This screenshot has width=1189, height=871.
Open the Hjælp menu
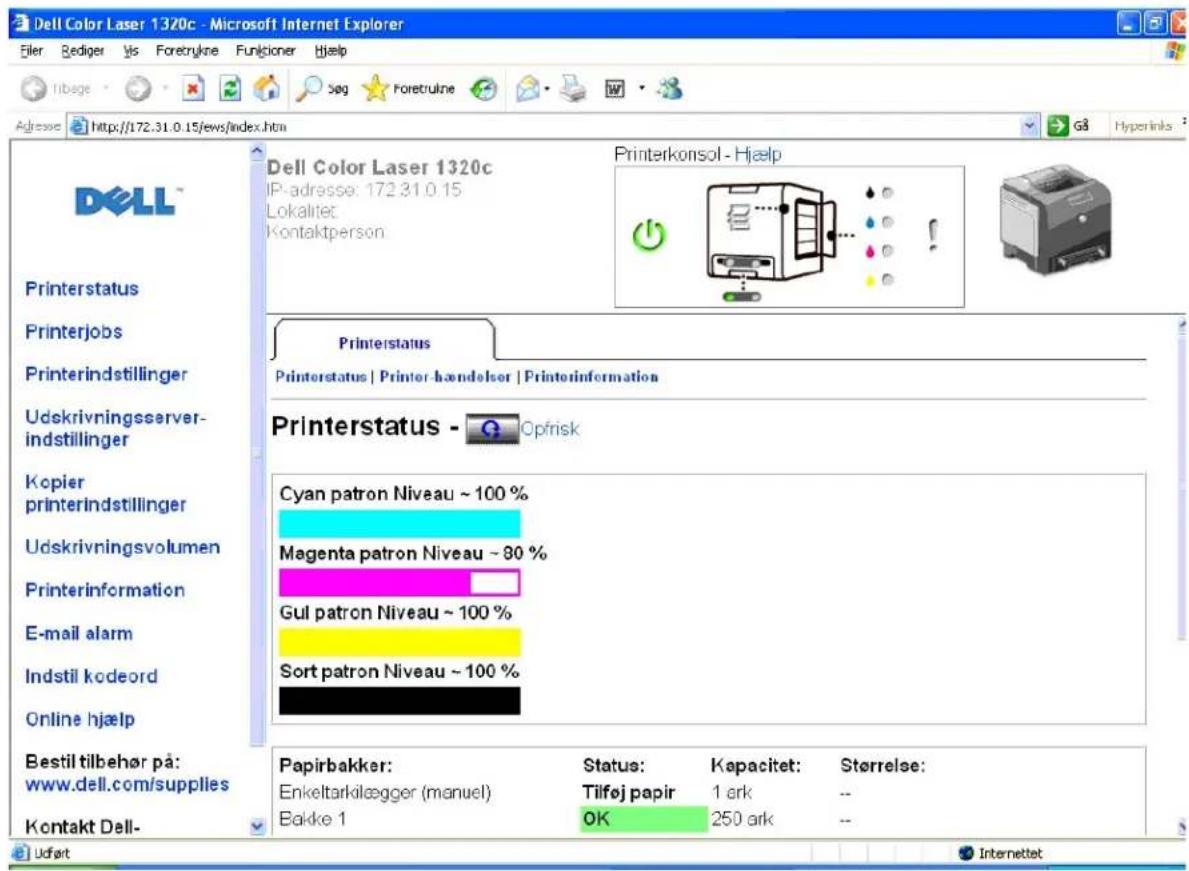click(x=331, y=51)
